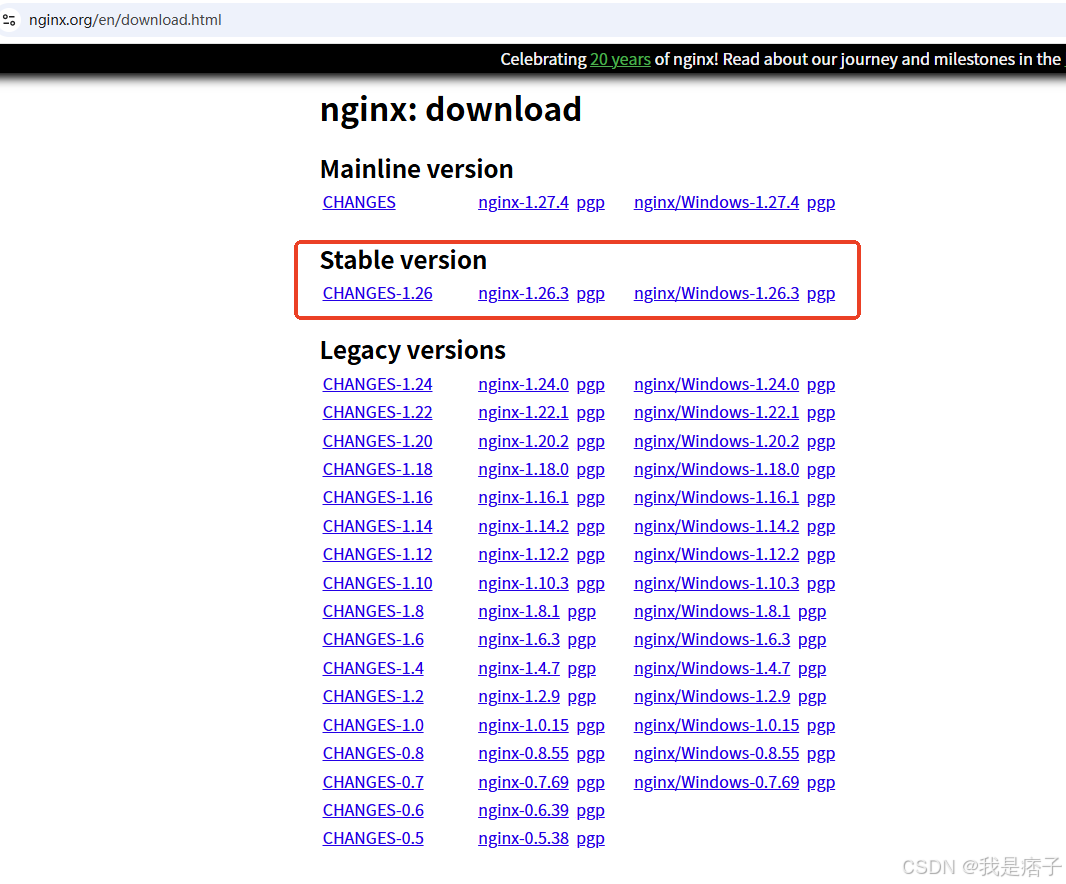Open pgp signature for nginx/Windows-1.2.9

tap(812, 697)
